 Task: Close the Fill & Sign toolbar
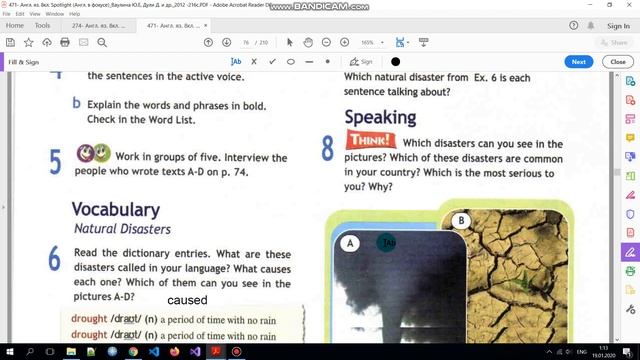(618, 62)
